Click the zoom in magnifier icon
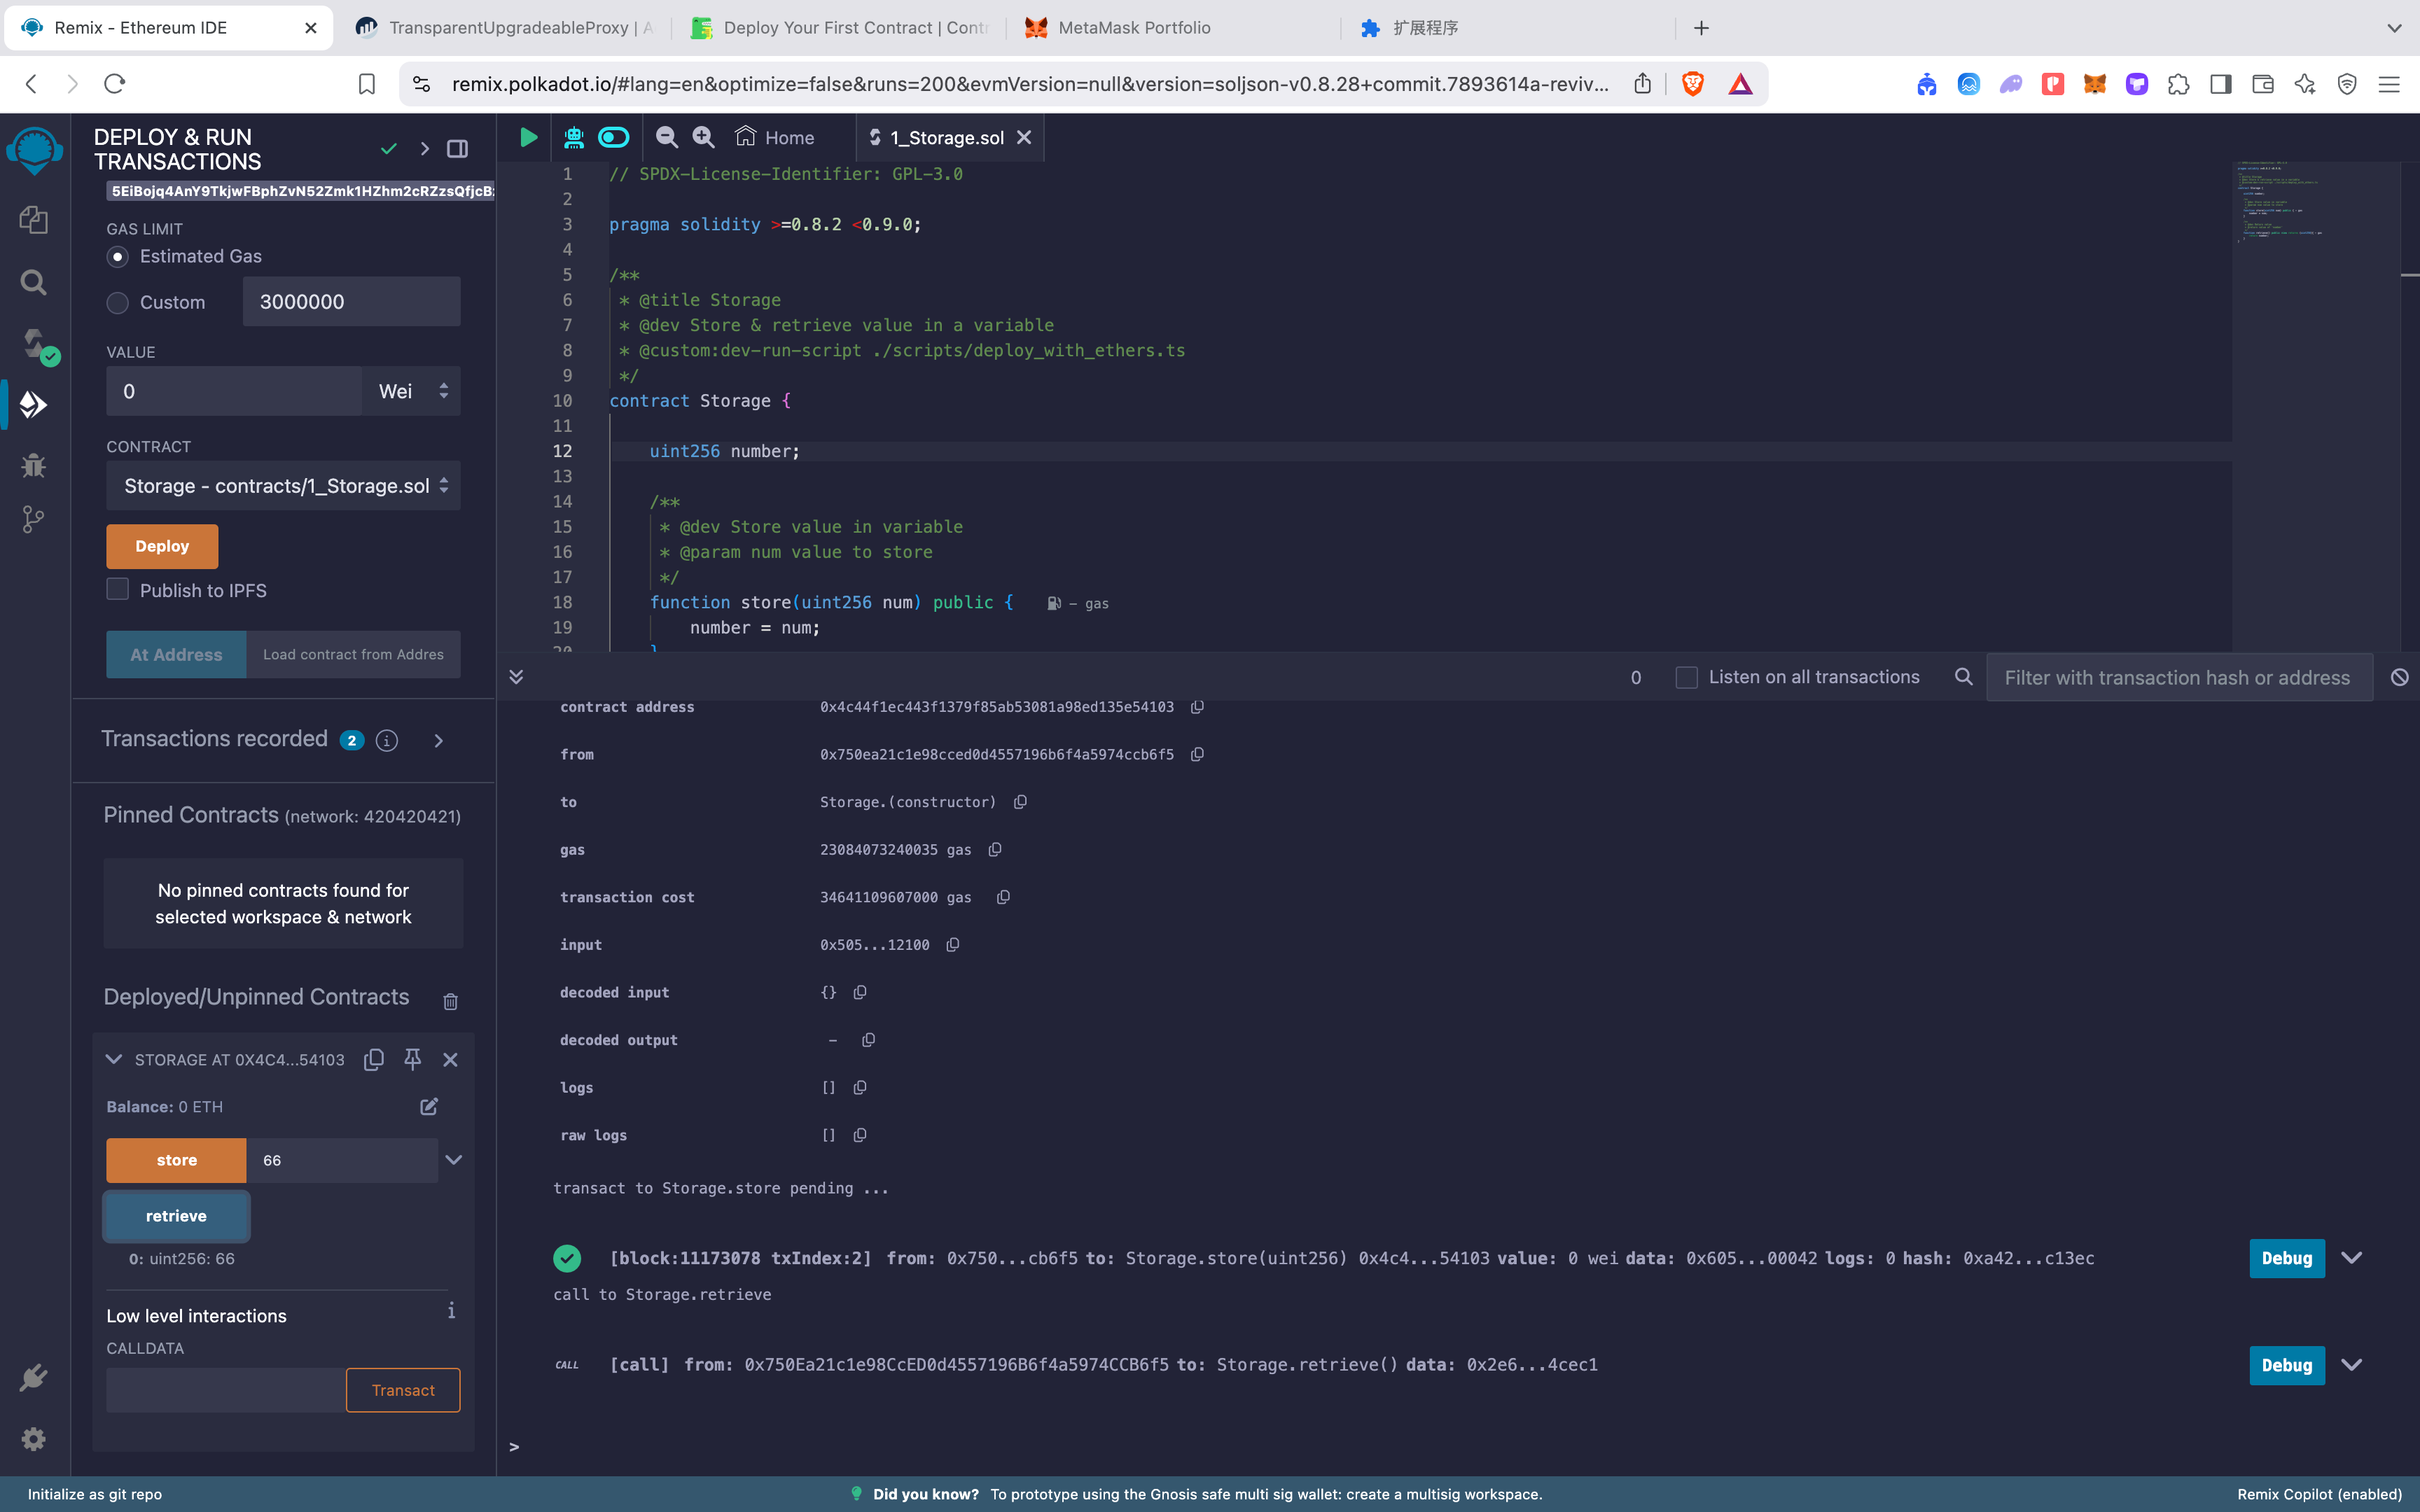The height and width of the screenshot is (1512, 2420). coord(704,137)
